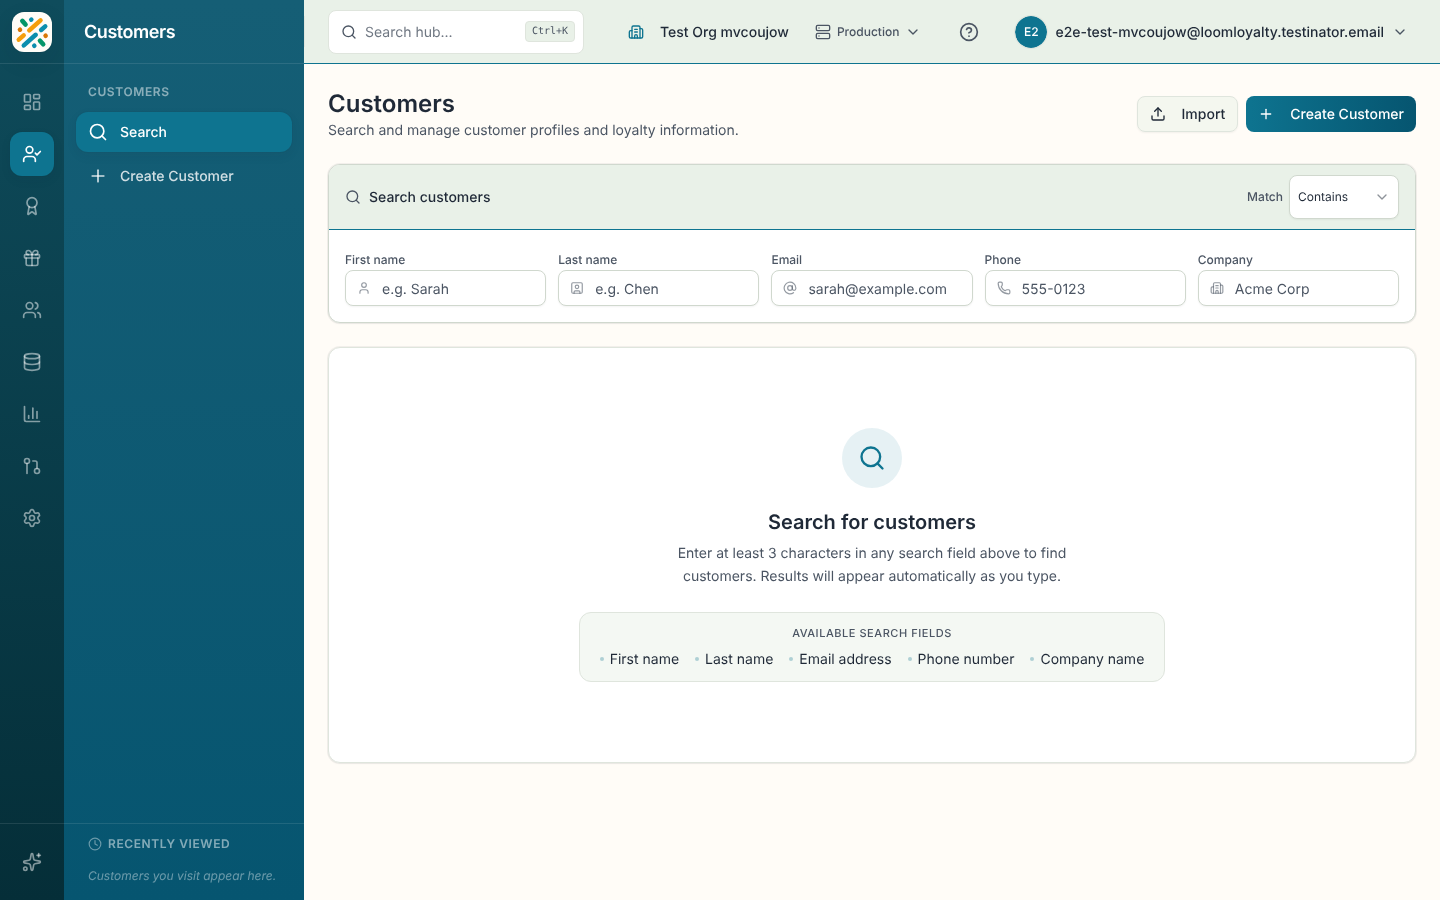Click the Search customers header magnifier icon

(353, 197)
